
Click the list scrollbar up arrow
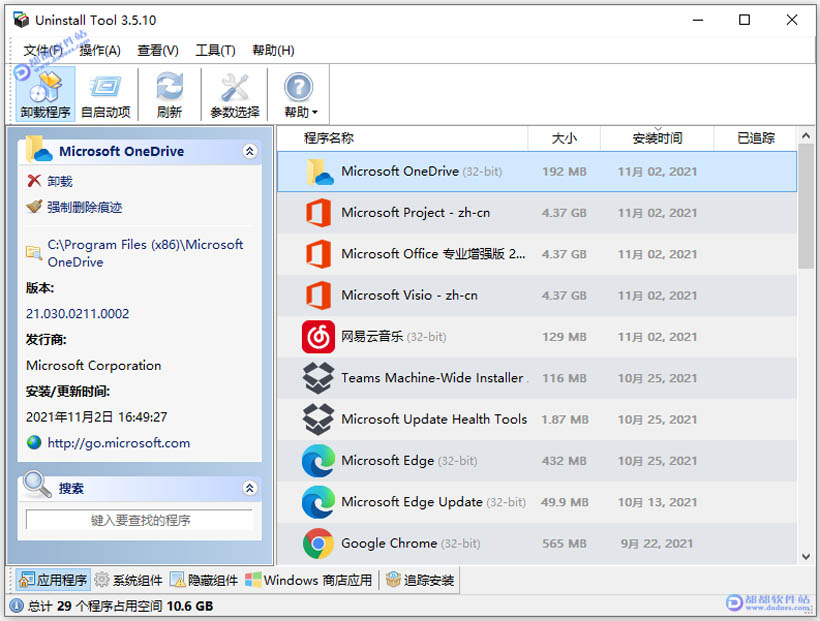(x=806, y=136)
